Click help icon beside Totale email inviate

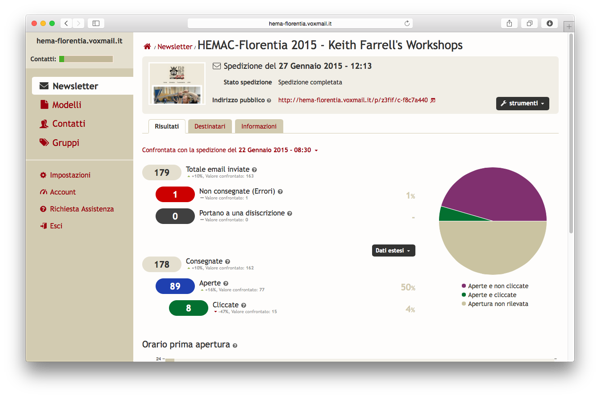[254, 170]
